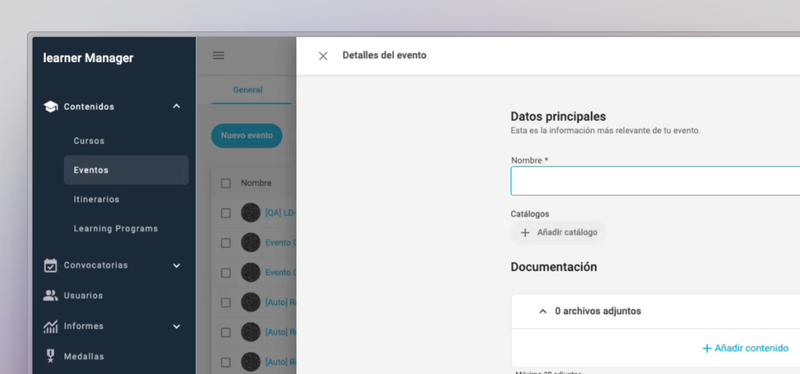
Task: Click the plus icon beside Añadir contenido
Action: click(x=707, y=348)
